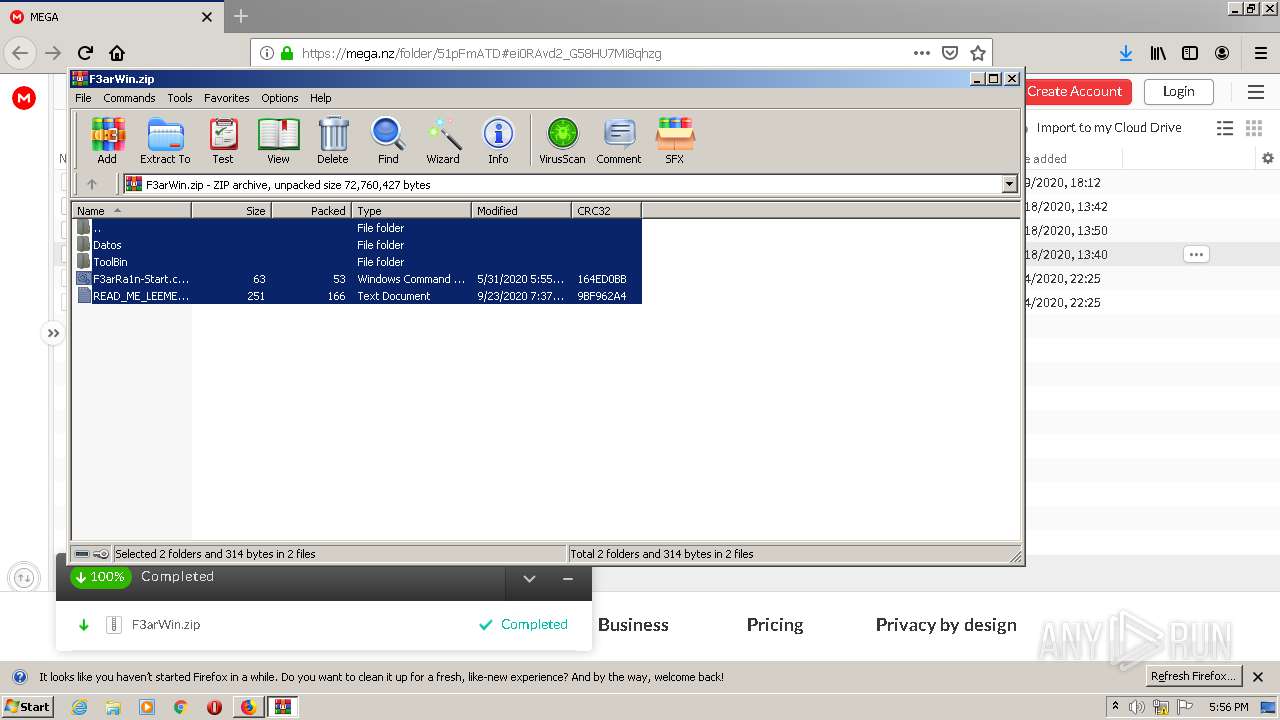This screenshot has width=1280, height=720.
Task: Sort by Modified column header
Action: pos(521,210)
